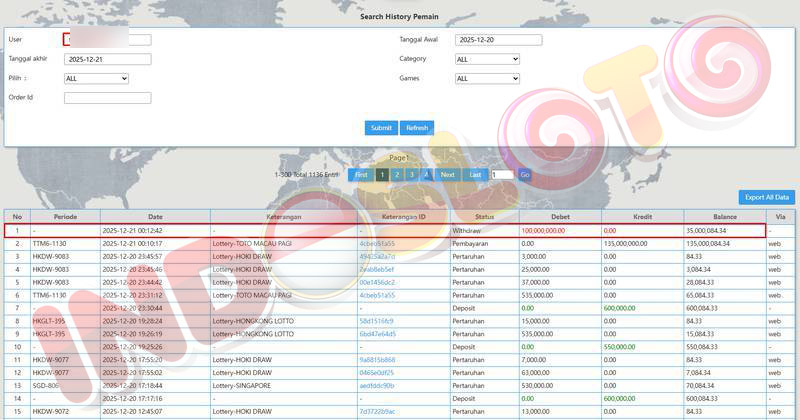Expand the Games dropdown

coord(487,78)
